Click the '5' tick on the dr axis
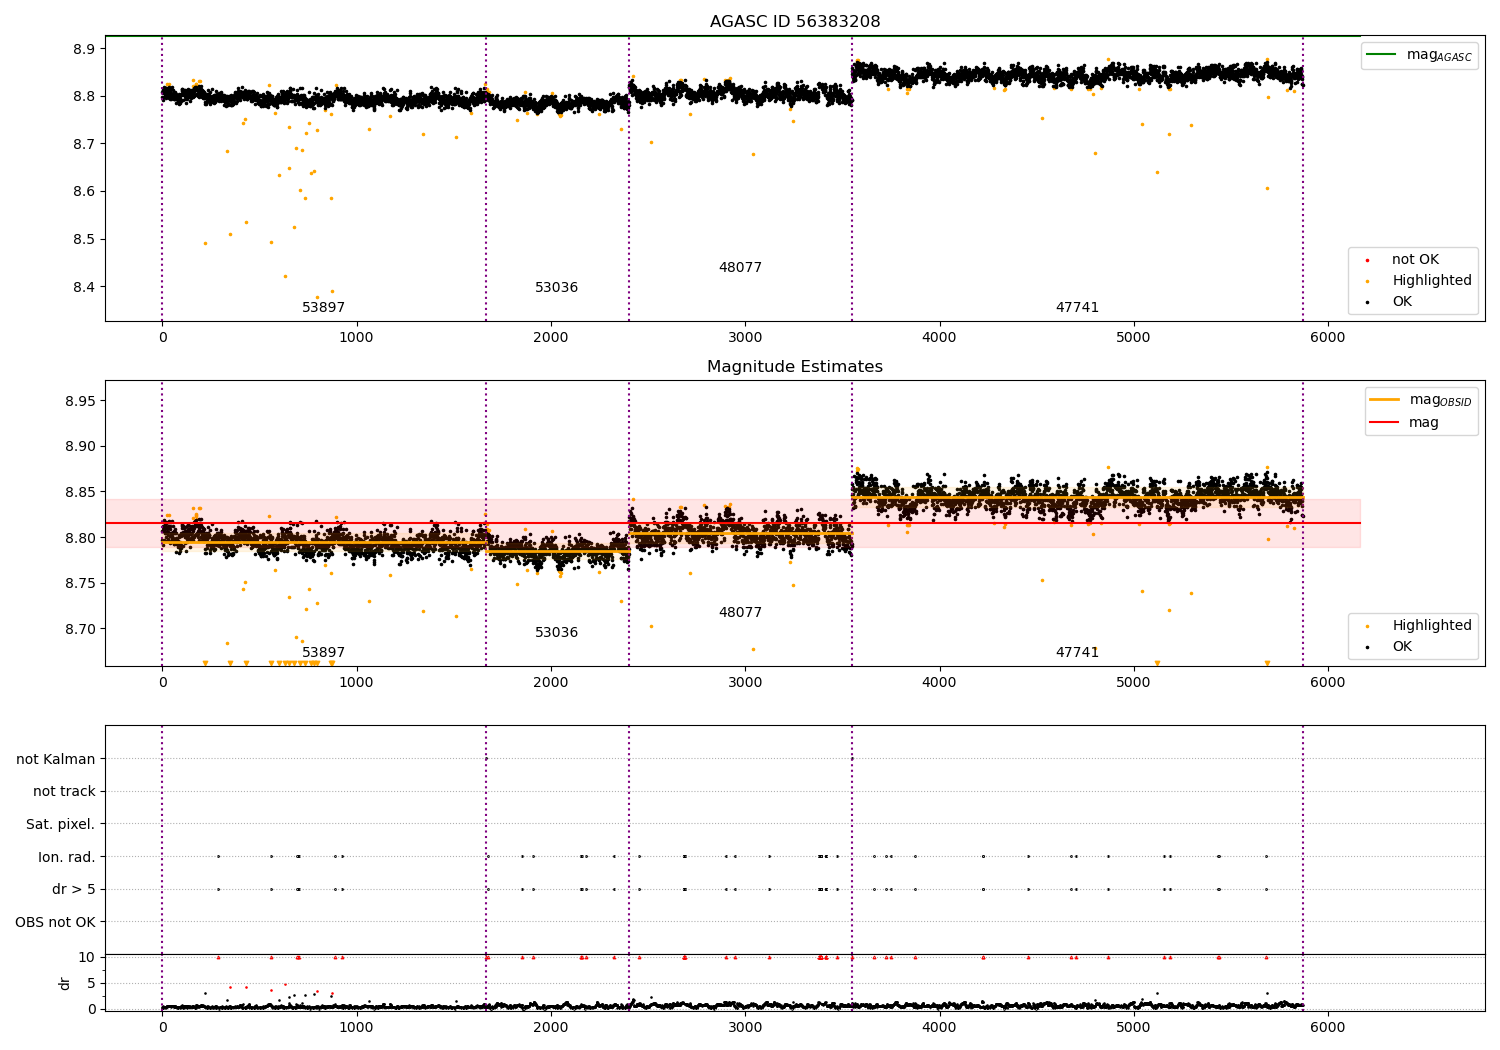The width and height of the screenshot is (1500, 1050). tap(92, 984)
